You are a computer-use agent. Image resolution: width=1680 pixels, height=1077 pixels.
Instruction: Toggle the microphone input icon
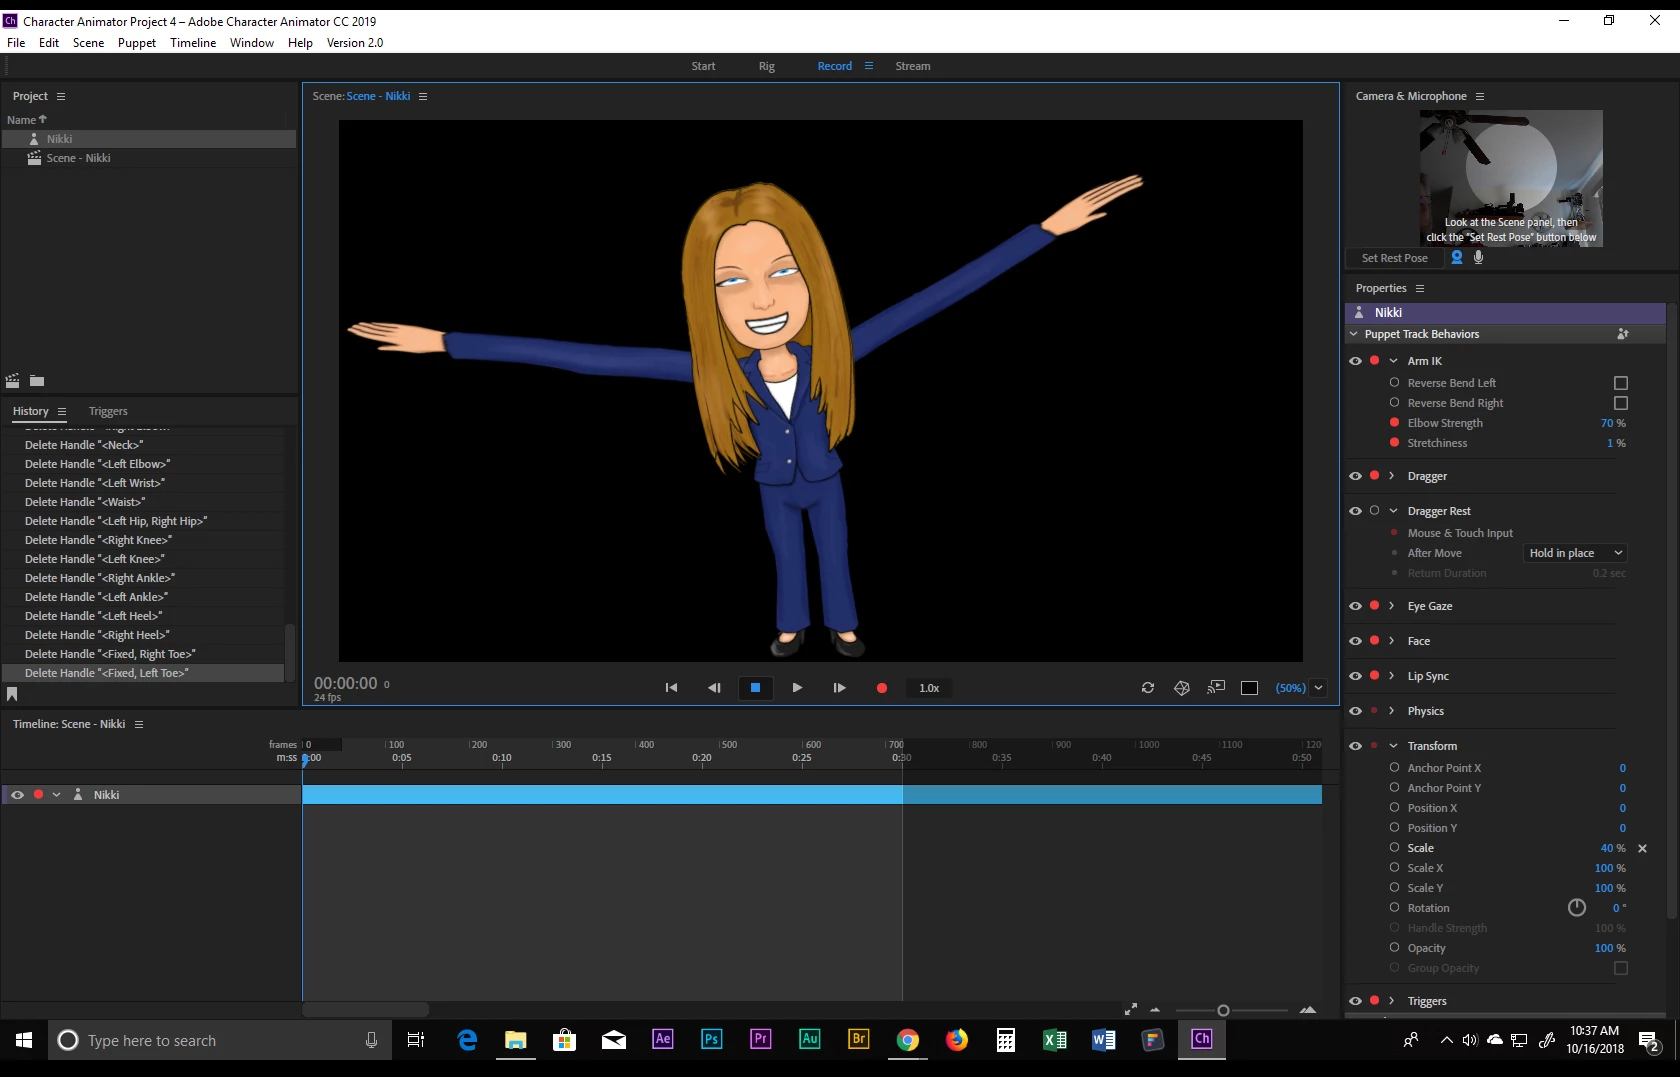(1479, 258)
